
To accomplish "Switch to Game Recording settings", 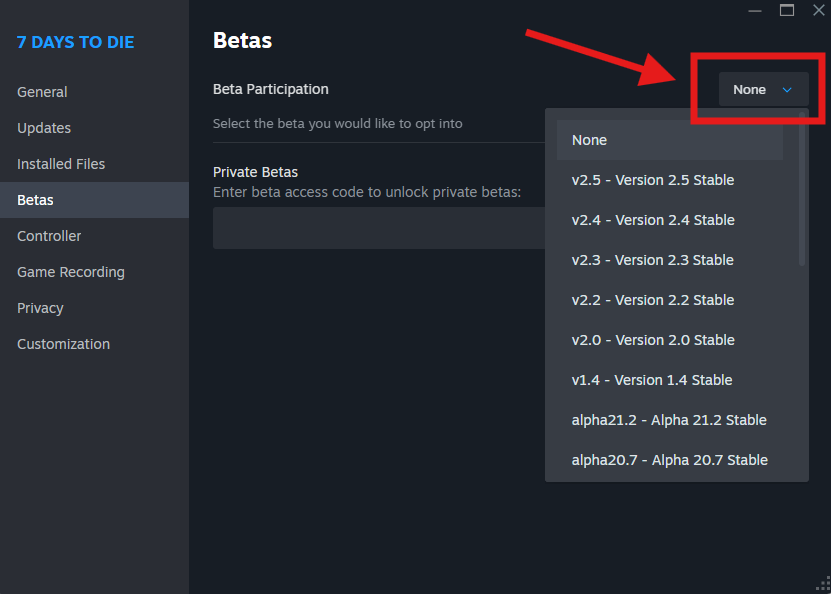I will [x=94, y=272].
